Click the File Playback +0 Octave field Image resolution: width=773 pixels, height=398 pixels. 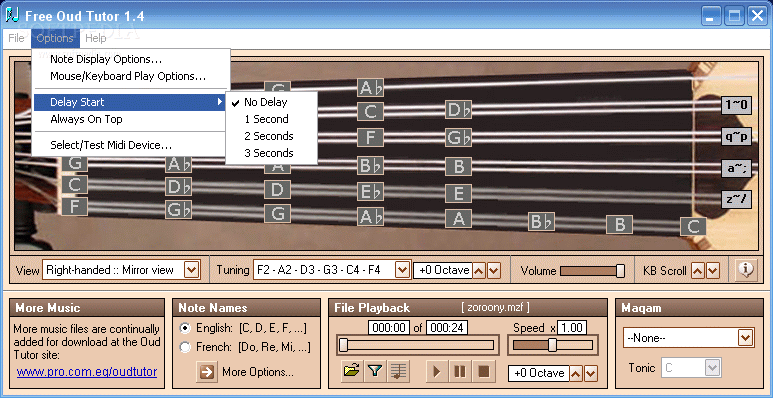click(539, 373)
